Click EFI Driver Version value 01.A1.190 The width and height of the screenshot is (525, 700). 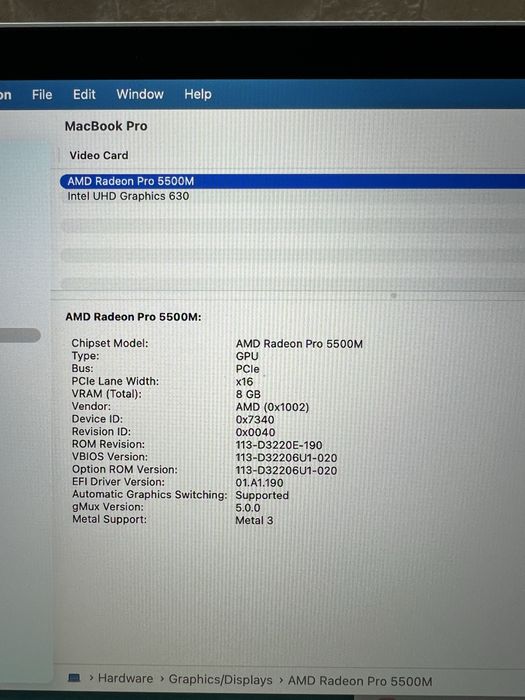[x=259, y=483]
